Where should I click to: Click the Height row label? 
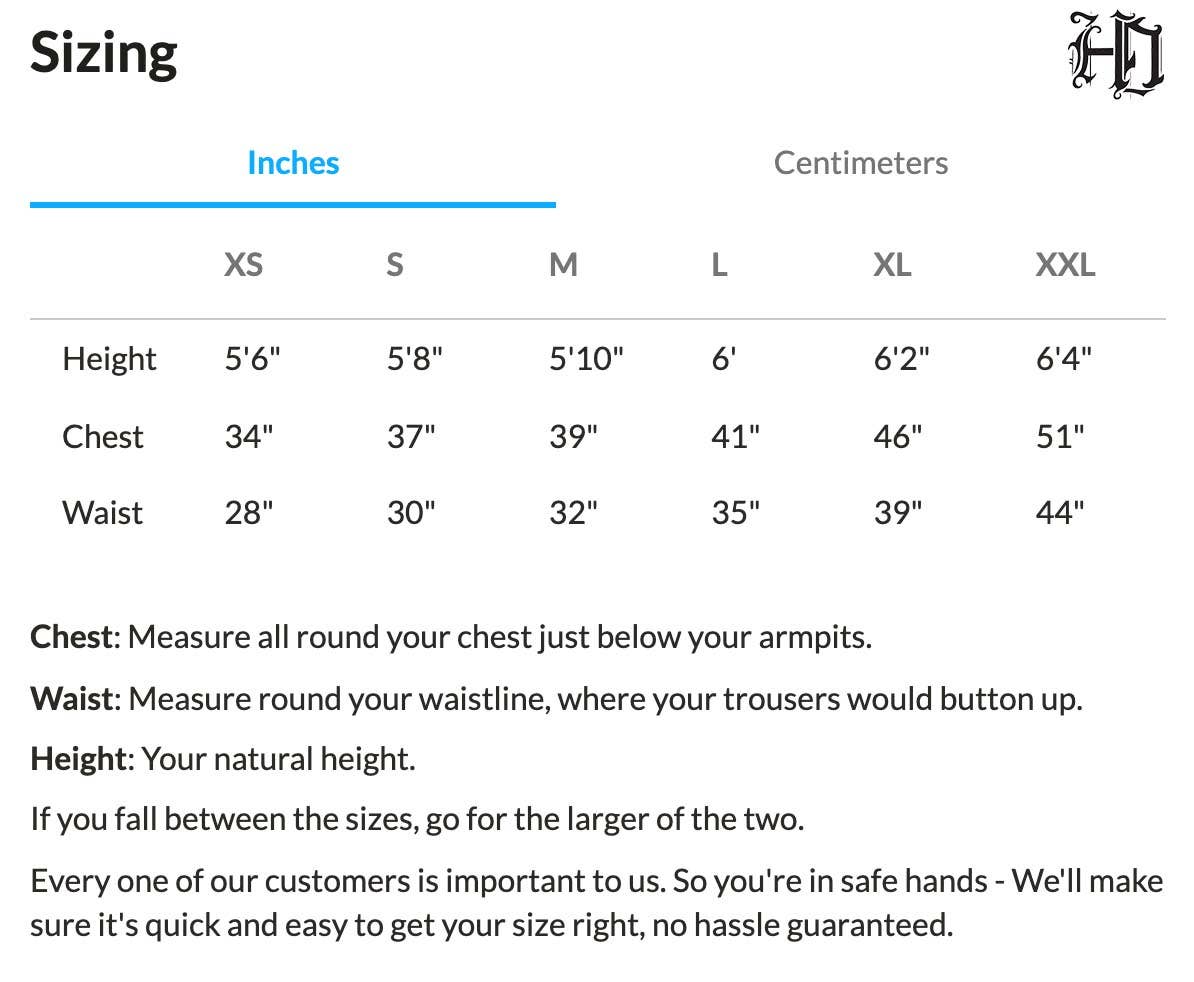[x=109, y=359]
